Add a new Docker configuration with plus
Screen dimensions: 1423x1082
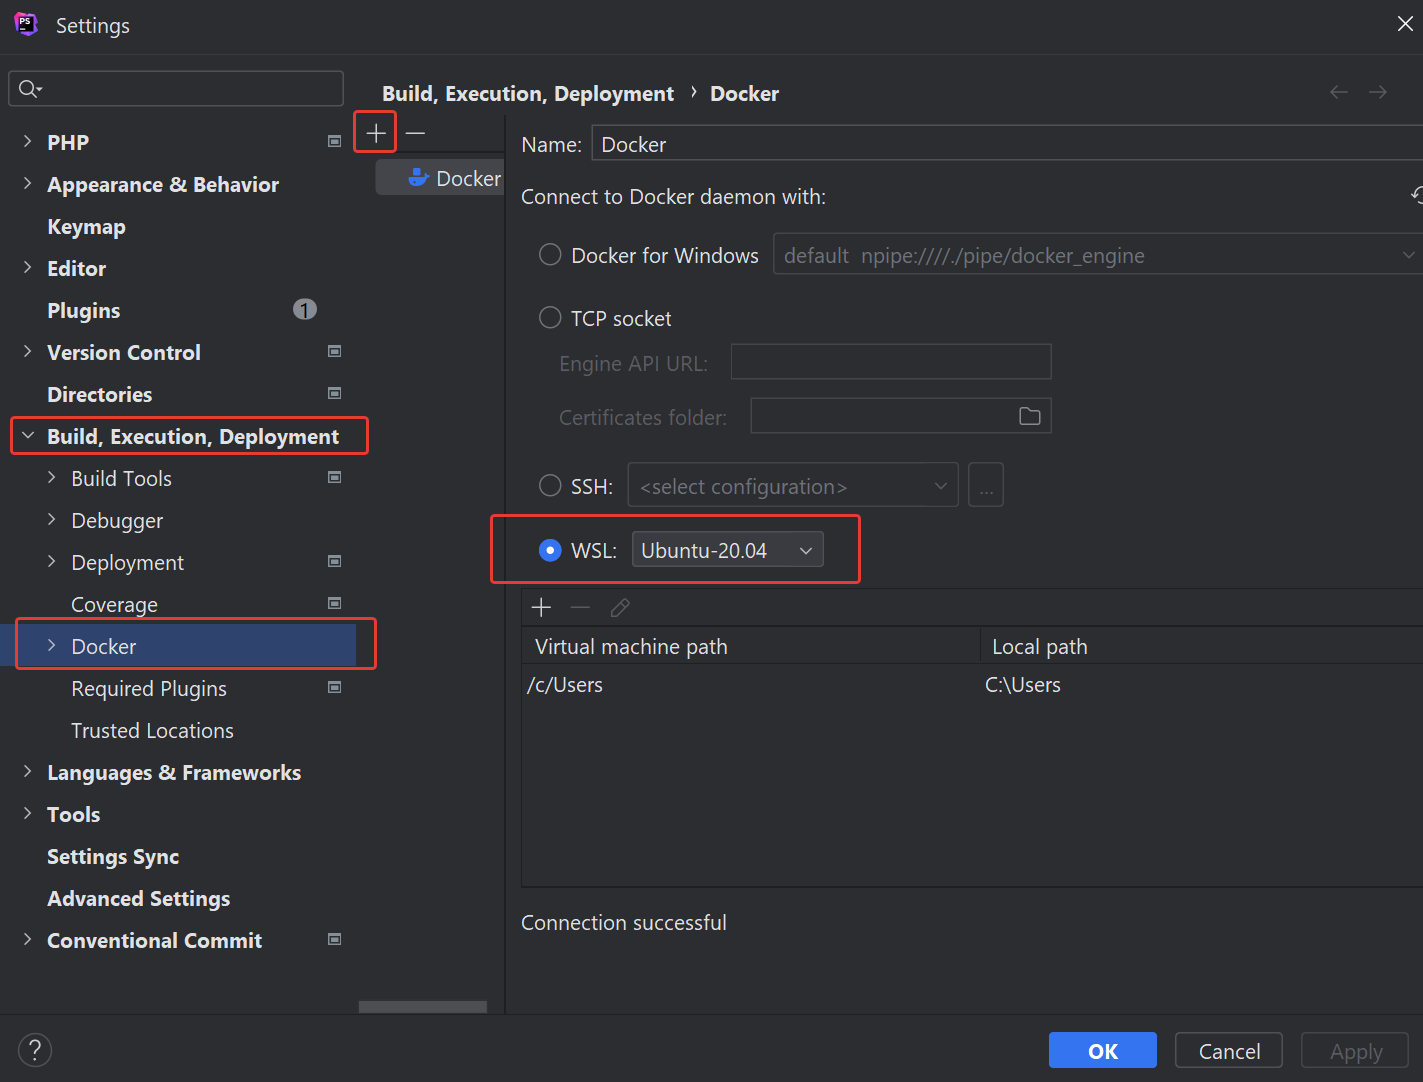(376, 133)
